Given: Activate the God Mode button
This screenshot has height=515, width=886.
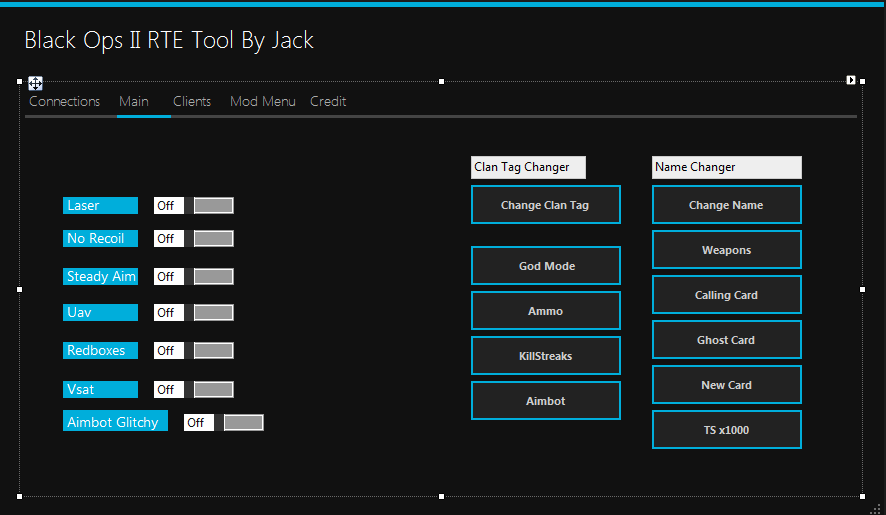Looking at the screenshot, I should click(546, 266).
